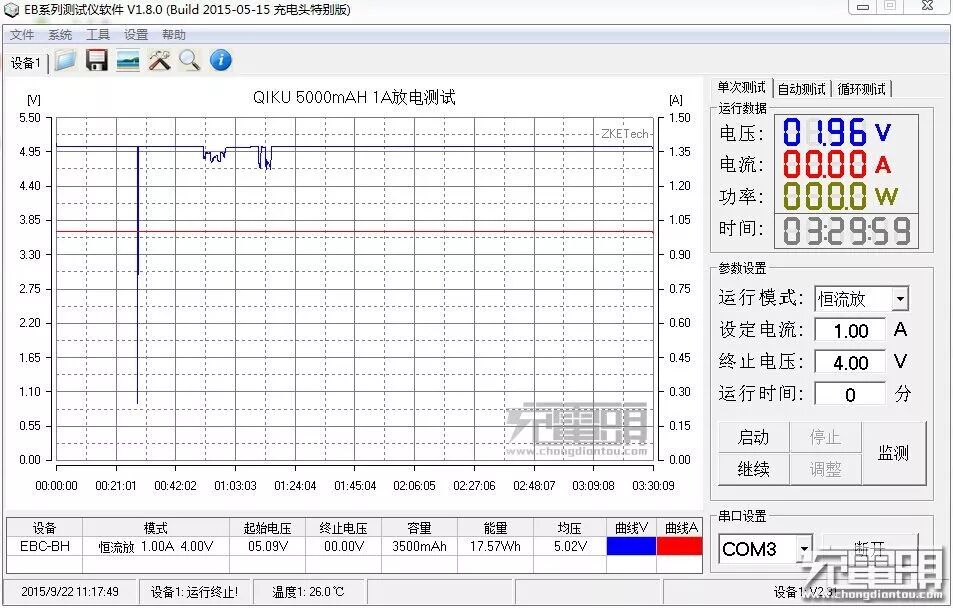Click the 17.57Wh energy cell
The image size is (953, 608).
pyautogui.click(x=495, y=546)
